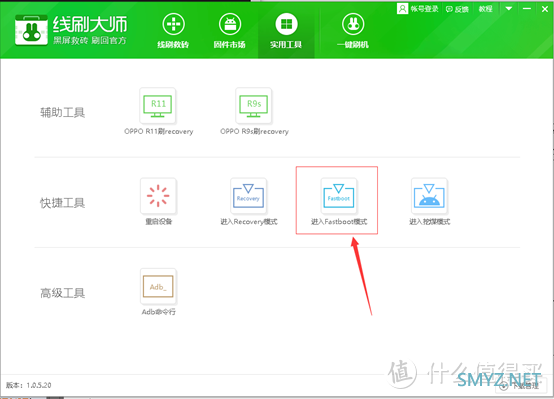The width and height of the screenshot is (554, 399).
Task: Click the 黑屏救砖 刷回官方 slogan text
Action: (x=90, y=40)
